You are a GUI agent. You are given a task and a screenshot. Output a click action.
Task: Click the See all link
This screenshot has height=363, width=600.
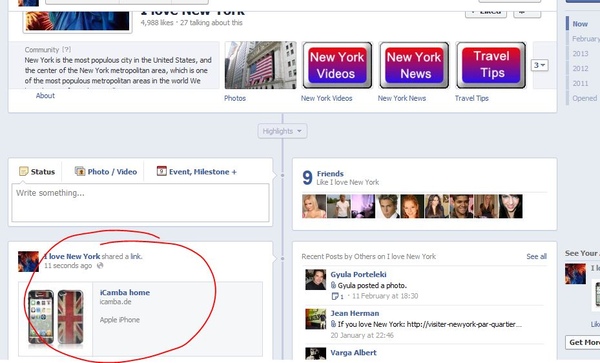[x=536, y=257]
